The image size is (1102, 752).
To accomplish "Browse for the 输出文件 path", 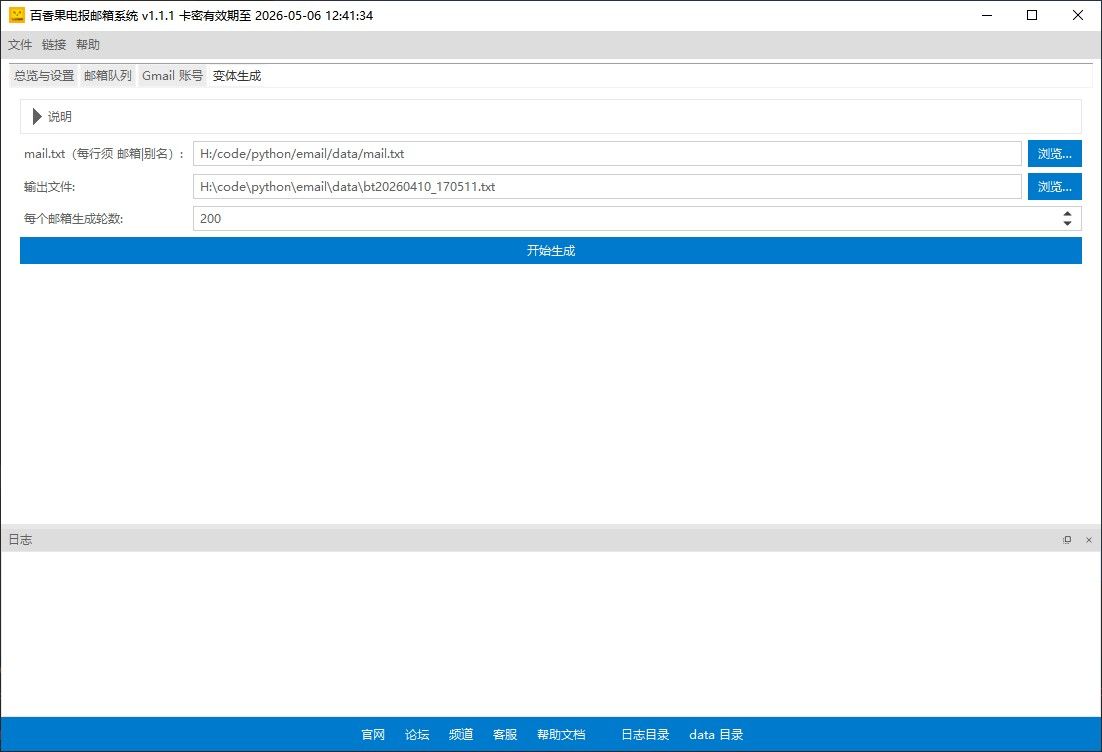I will tap(1054, 187).
